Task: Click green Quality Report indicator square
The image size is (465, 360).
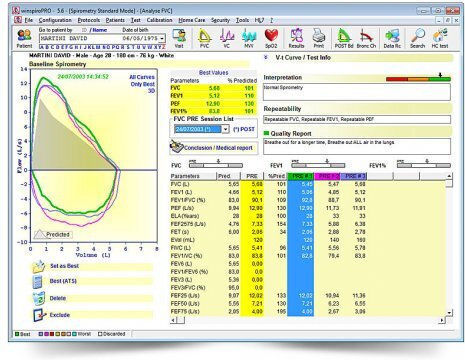Action: click(x=266, y=133)
